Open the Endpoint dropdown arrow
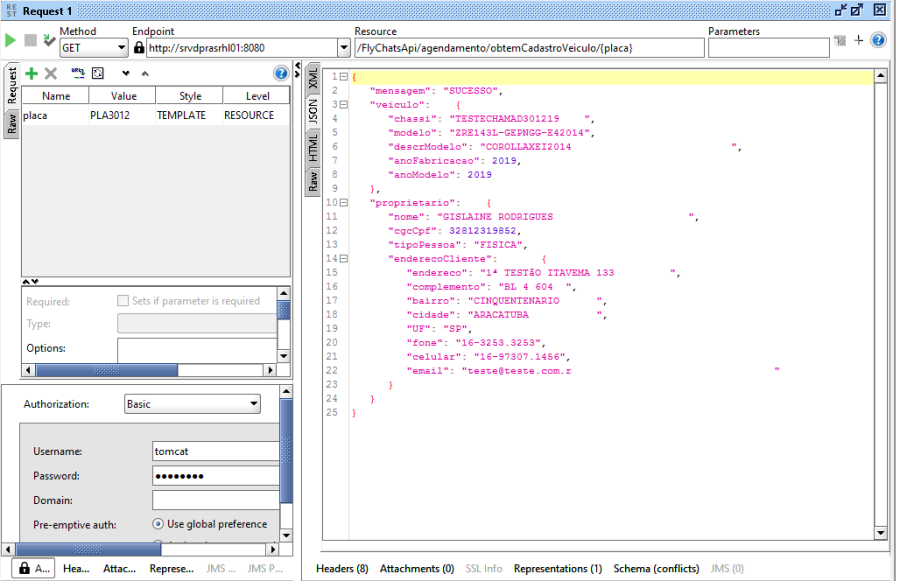This screenshot has width=900, height=581. (x=344, y=48)
